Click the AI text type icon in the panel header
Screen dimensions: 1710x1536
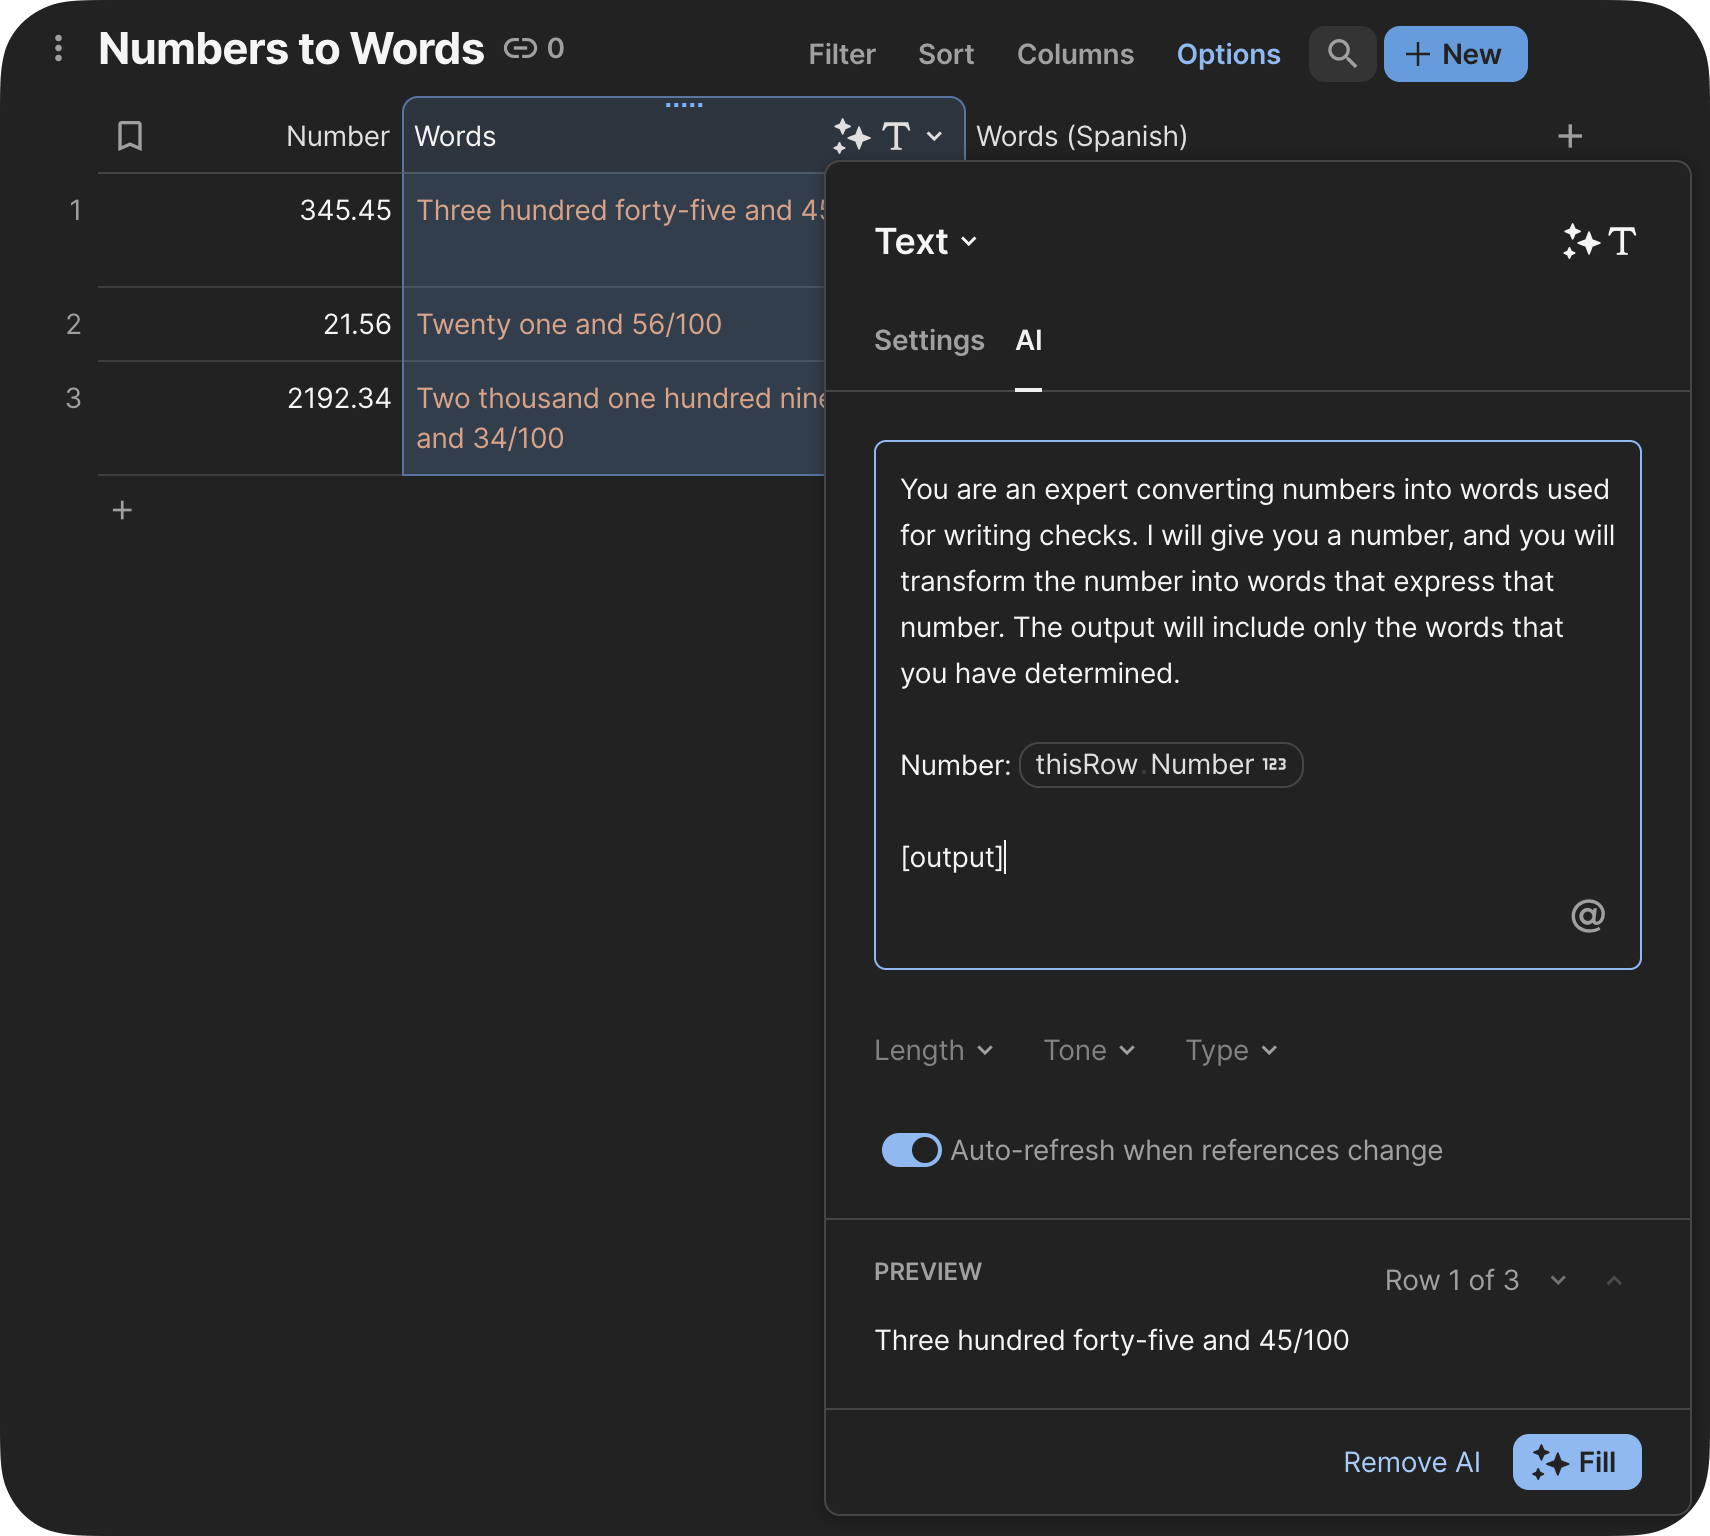click(1599, 241)
